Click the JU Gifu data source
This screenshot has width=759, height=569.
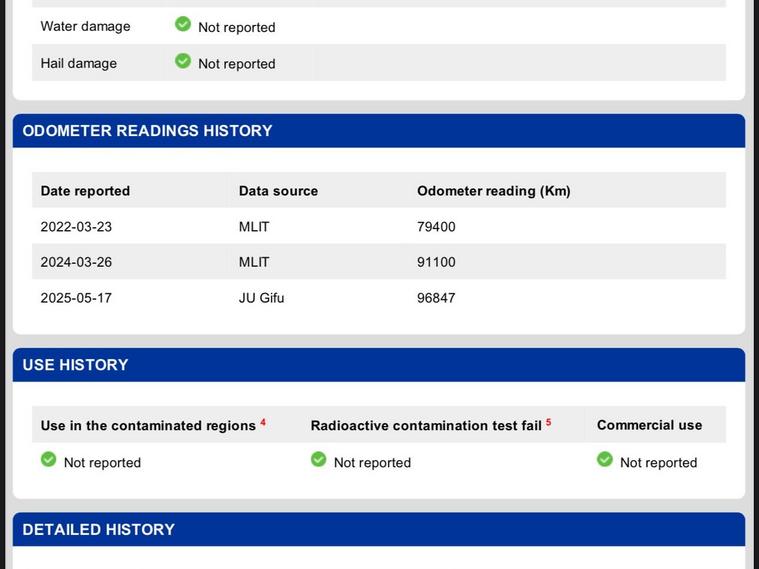(x=261, y=298)
